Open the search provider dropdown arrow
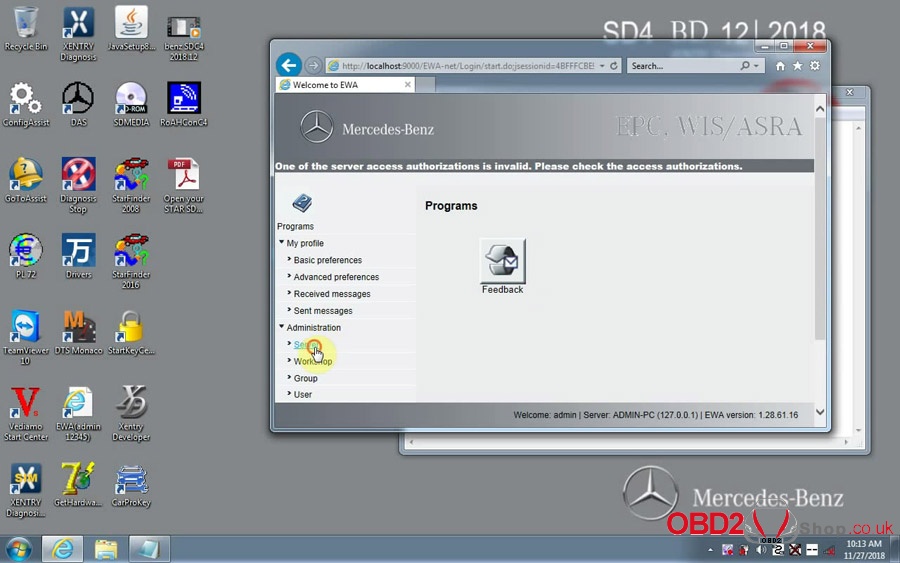 click(x=756, y=66)
